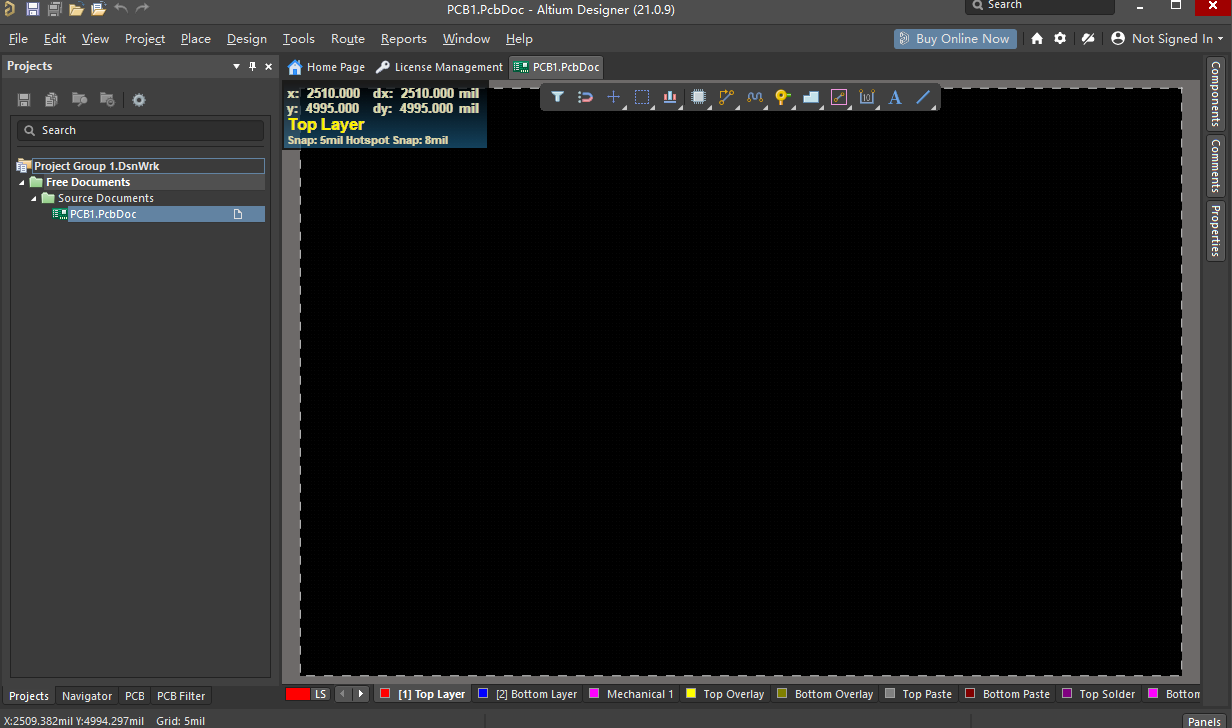Select the Place Via tool
The image size is (1232, 728).
(783, 97)
